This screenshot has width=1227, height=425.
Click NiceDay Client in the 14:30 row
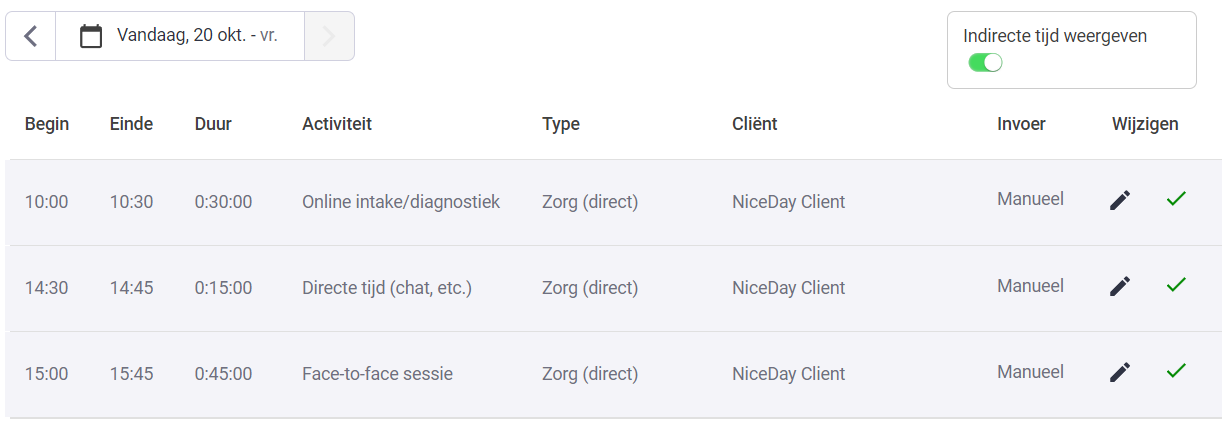coord(788,288)
